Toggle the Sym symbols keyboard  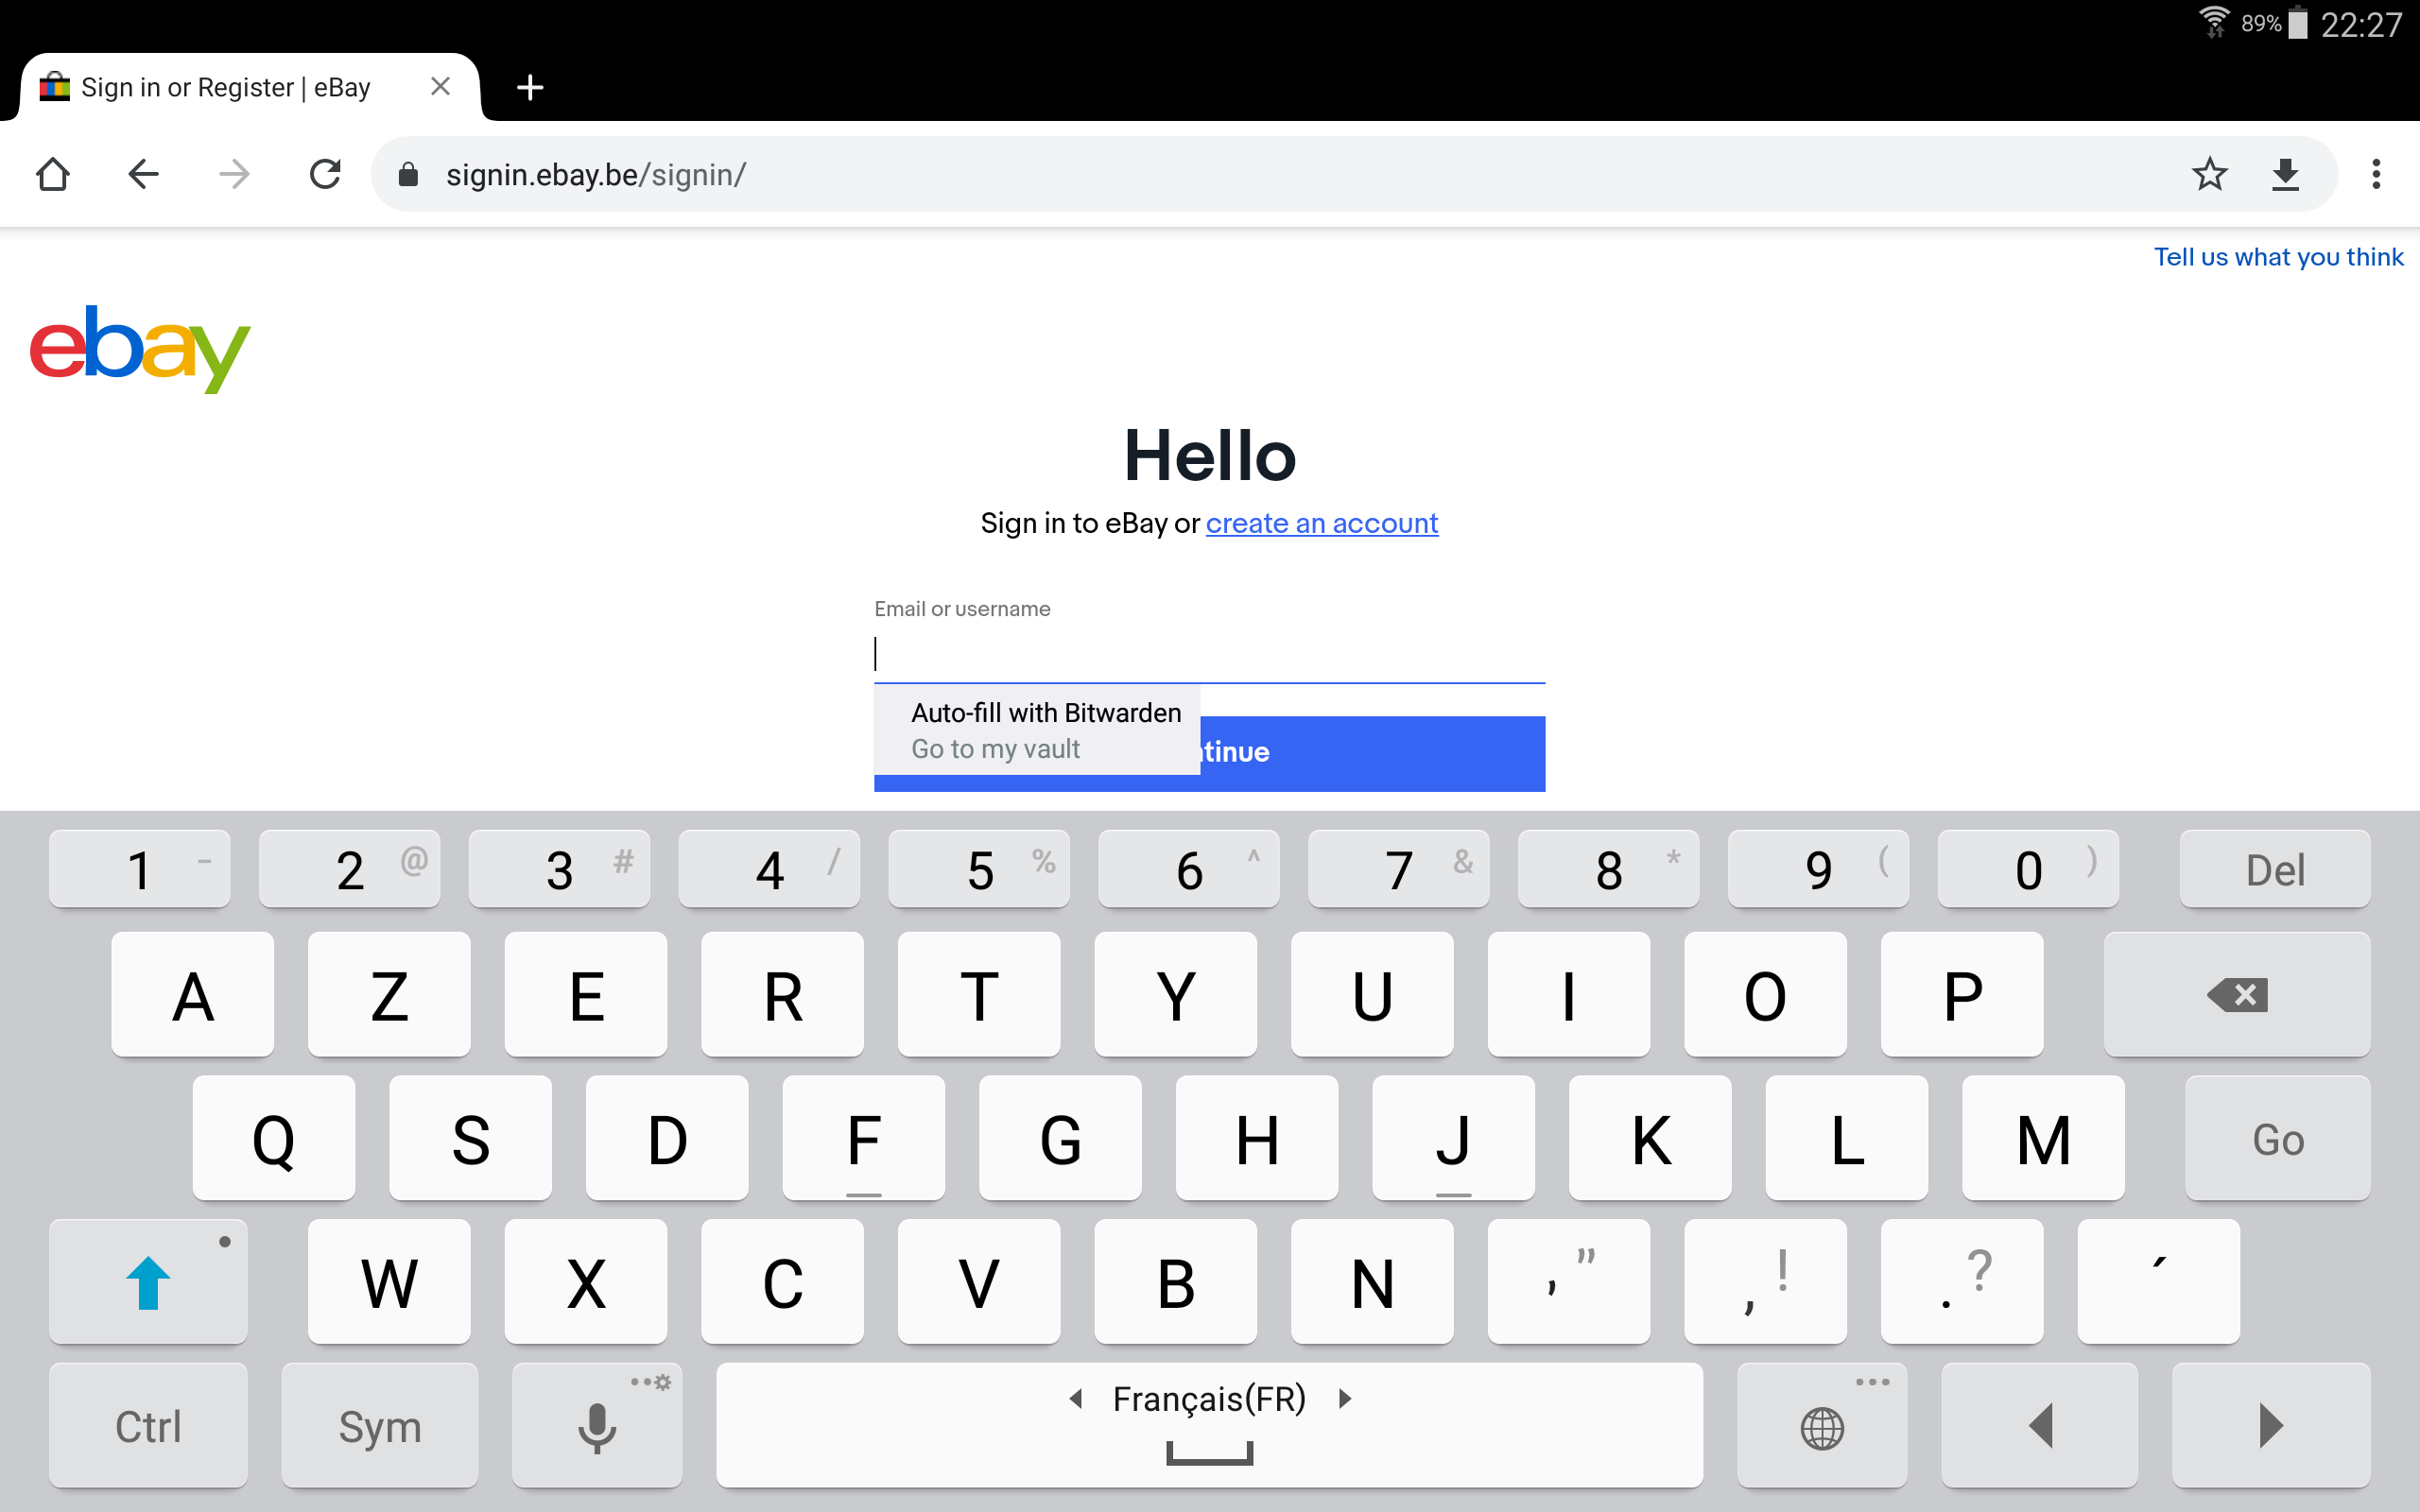coord(379,1425)
